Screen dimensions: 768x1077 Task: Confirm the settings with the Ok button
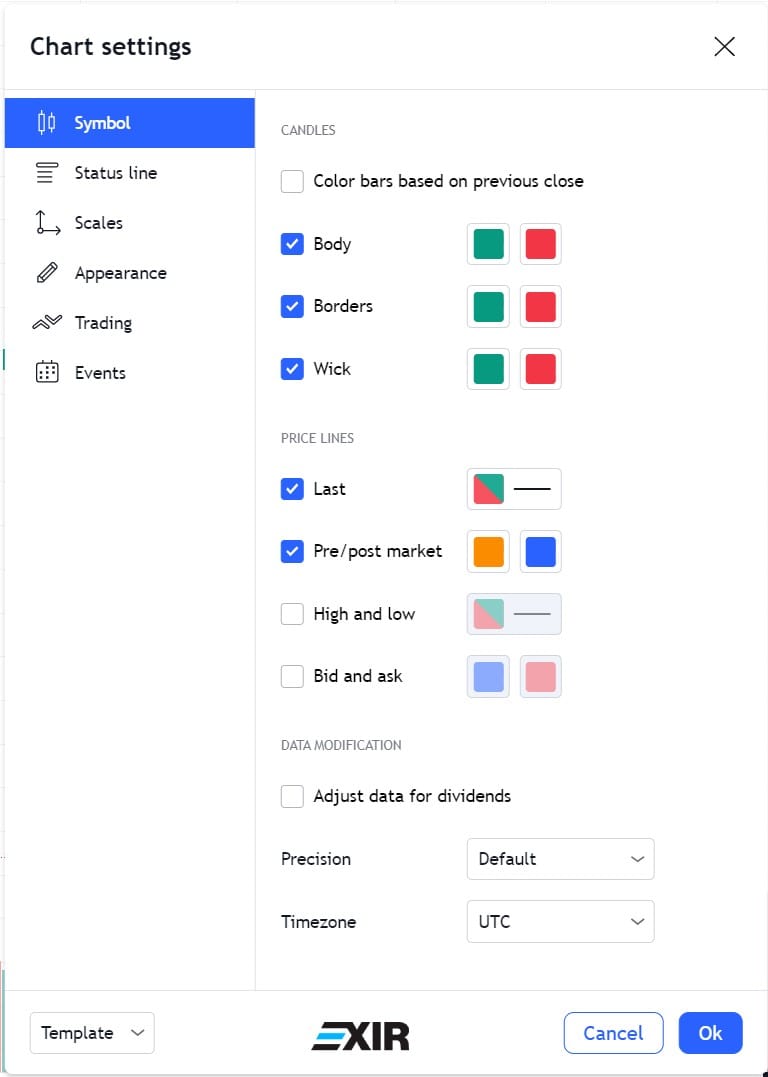tap(710, 1032)
